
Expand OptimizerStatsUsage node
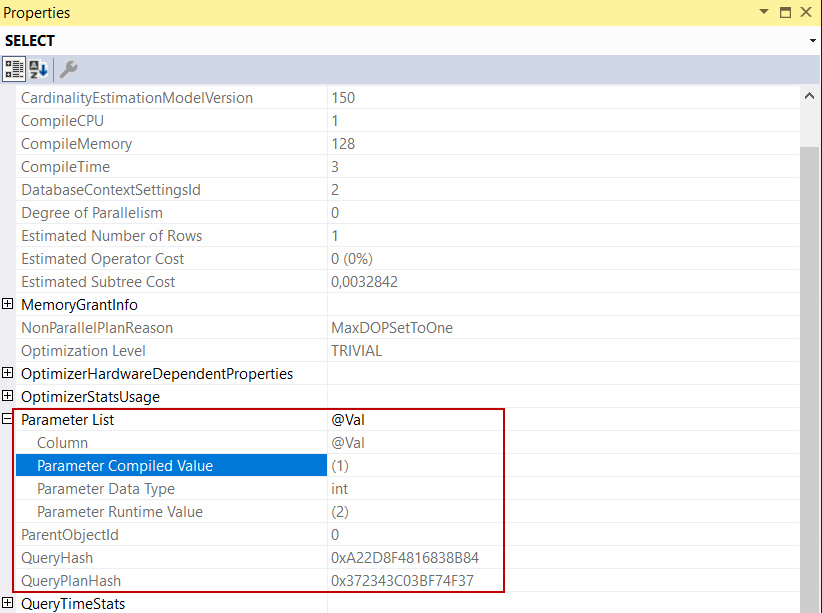click(x=7, y=396)
